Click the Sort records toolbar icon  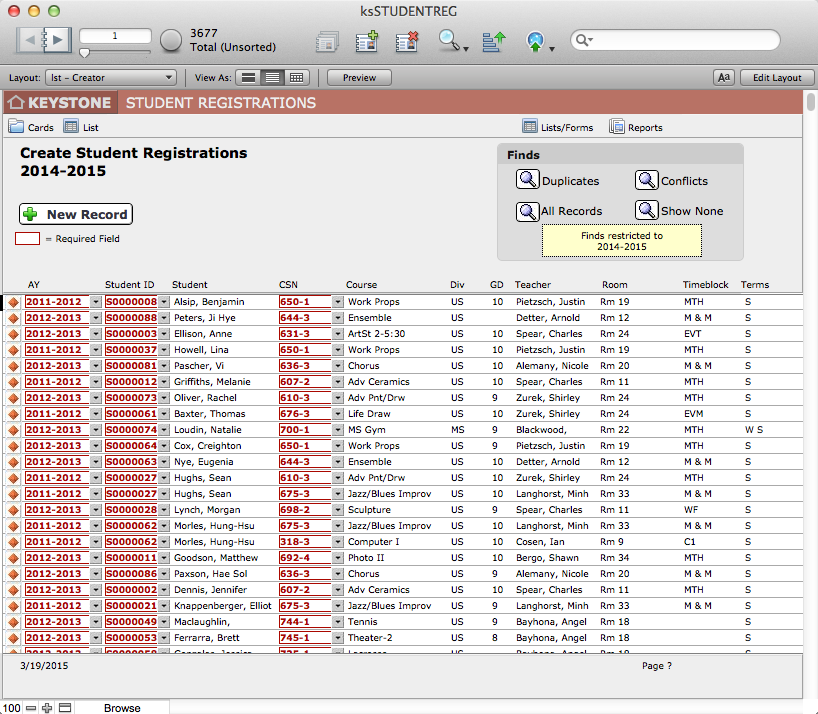point(493,41)
